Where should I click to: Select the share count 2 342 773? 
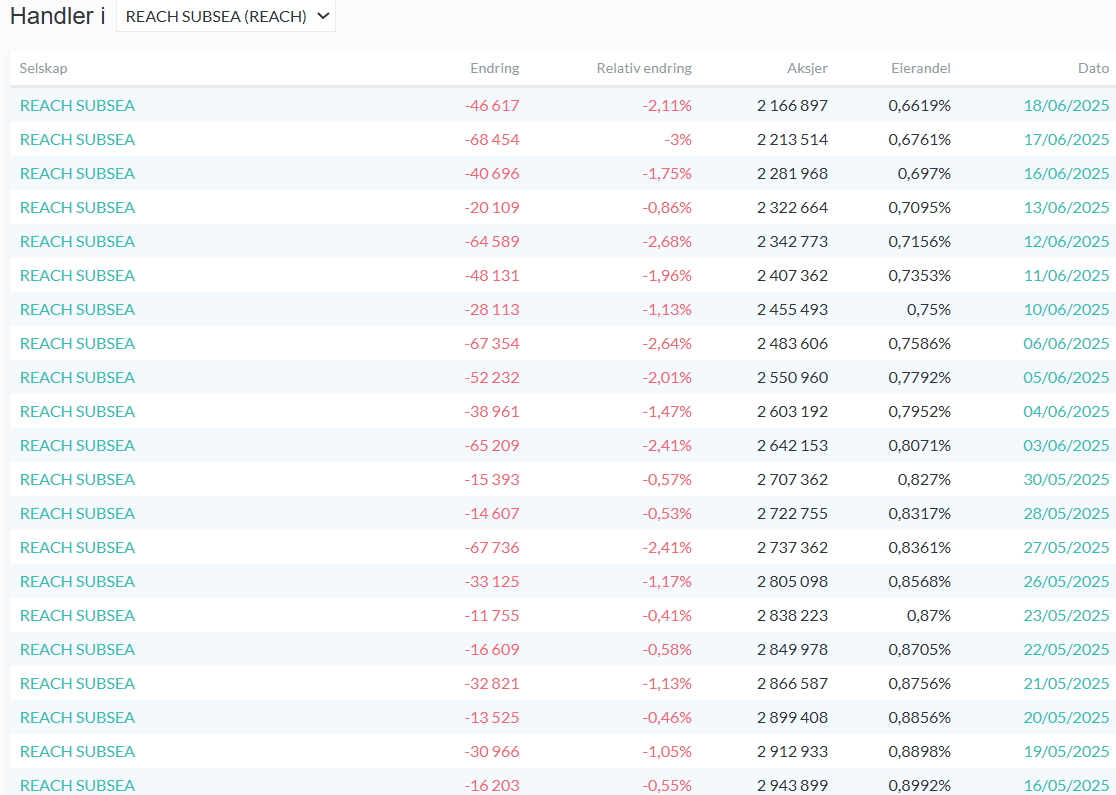(x=792, y=241)
